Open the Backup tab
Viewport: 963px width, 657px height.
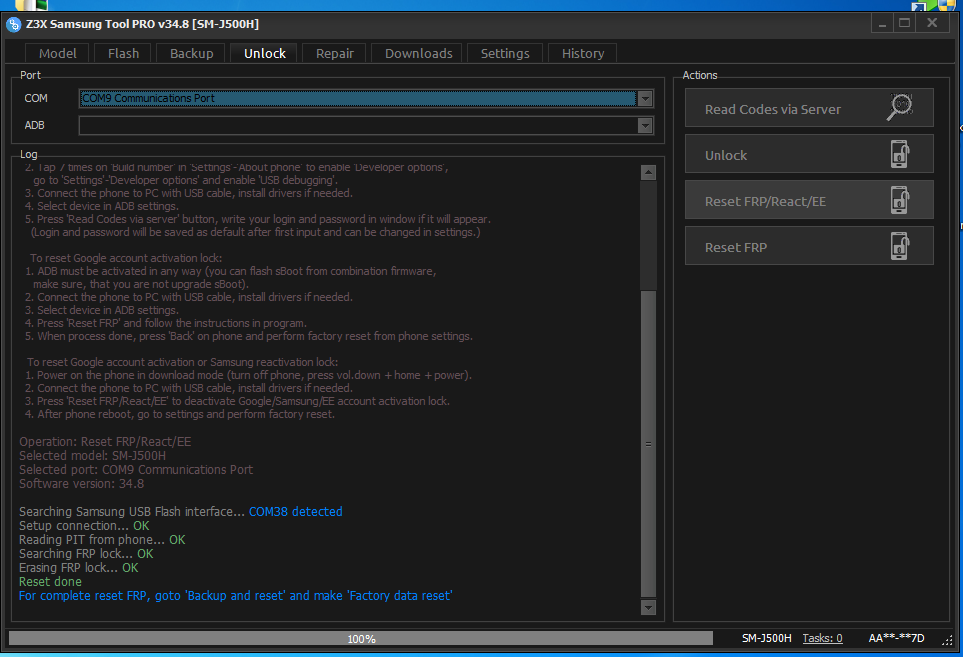coord(191,53)
